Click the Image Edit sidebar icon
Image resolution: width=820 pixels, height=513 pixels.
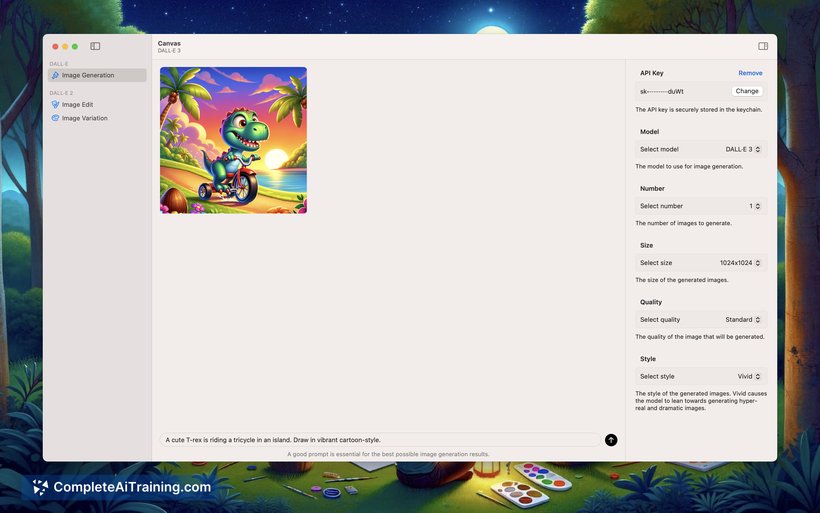55,104
